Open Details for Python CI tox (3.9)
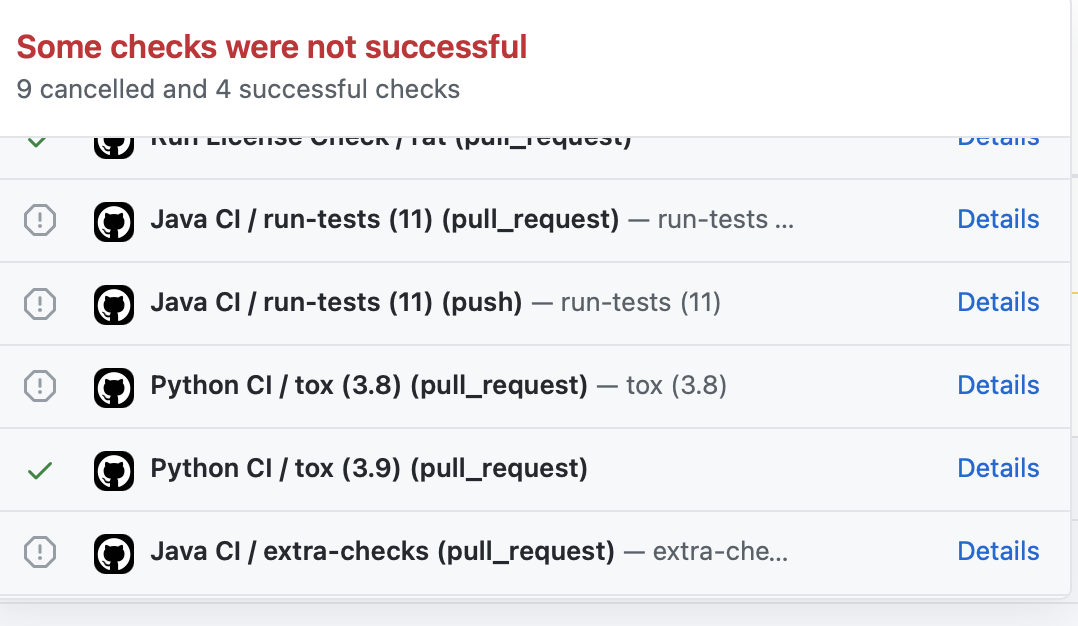Viewport: 1078px width, 626px height. click(998, 469)
